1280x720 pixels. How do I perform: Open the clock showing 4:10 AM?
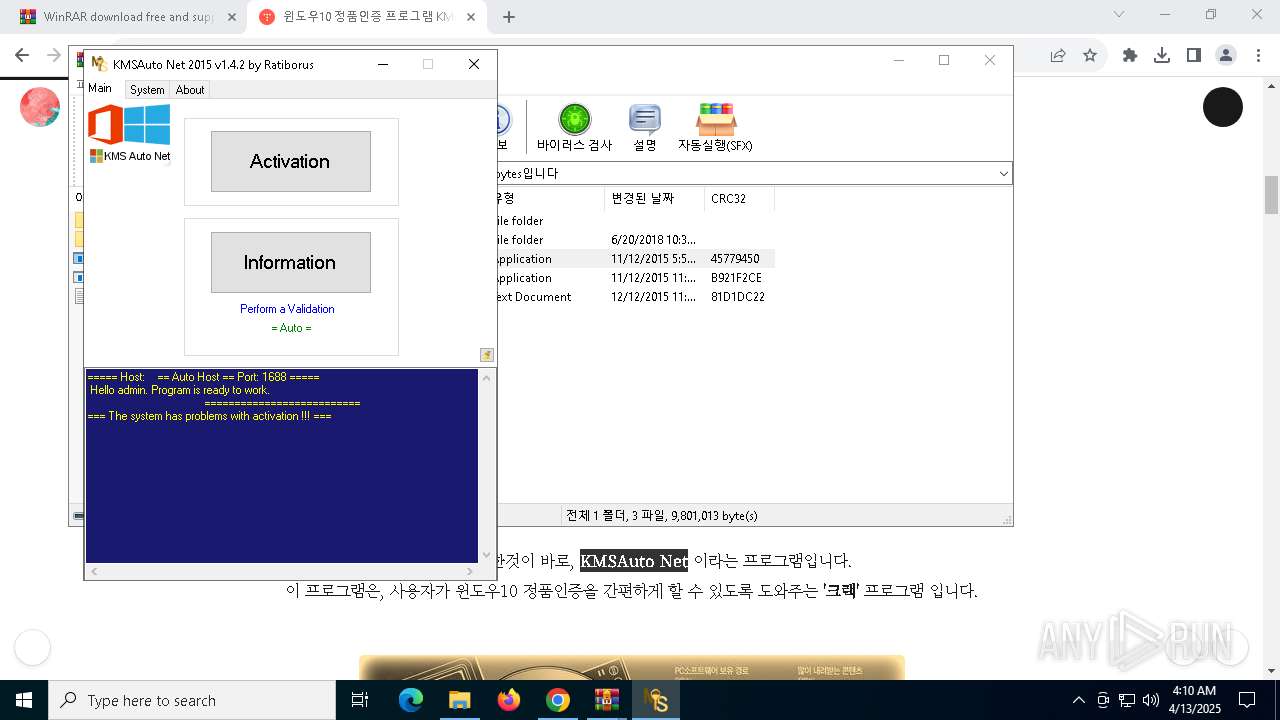pos(1193,700)
